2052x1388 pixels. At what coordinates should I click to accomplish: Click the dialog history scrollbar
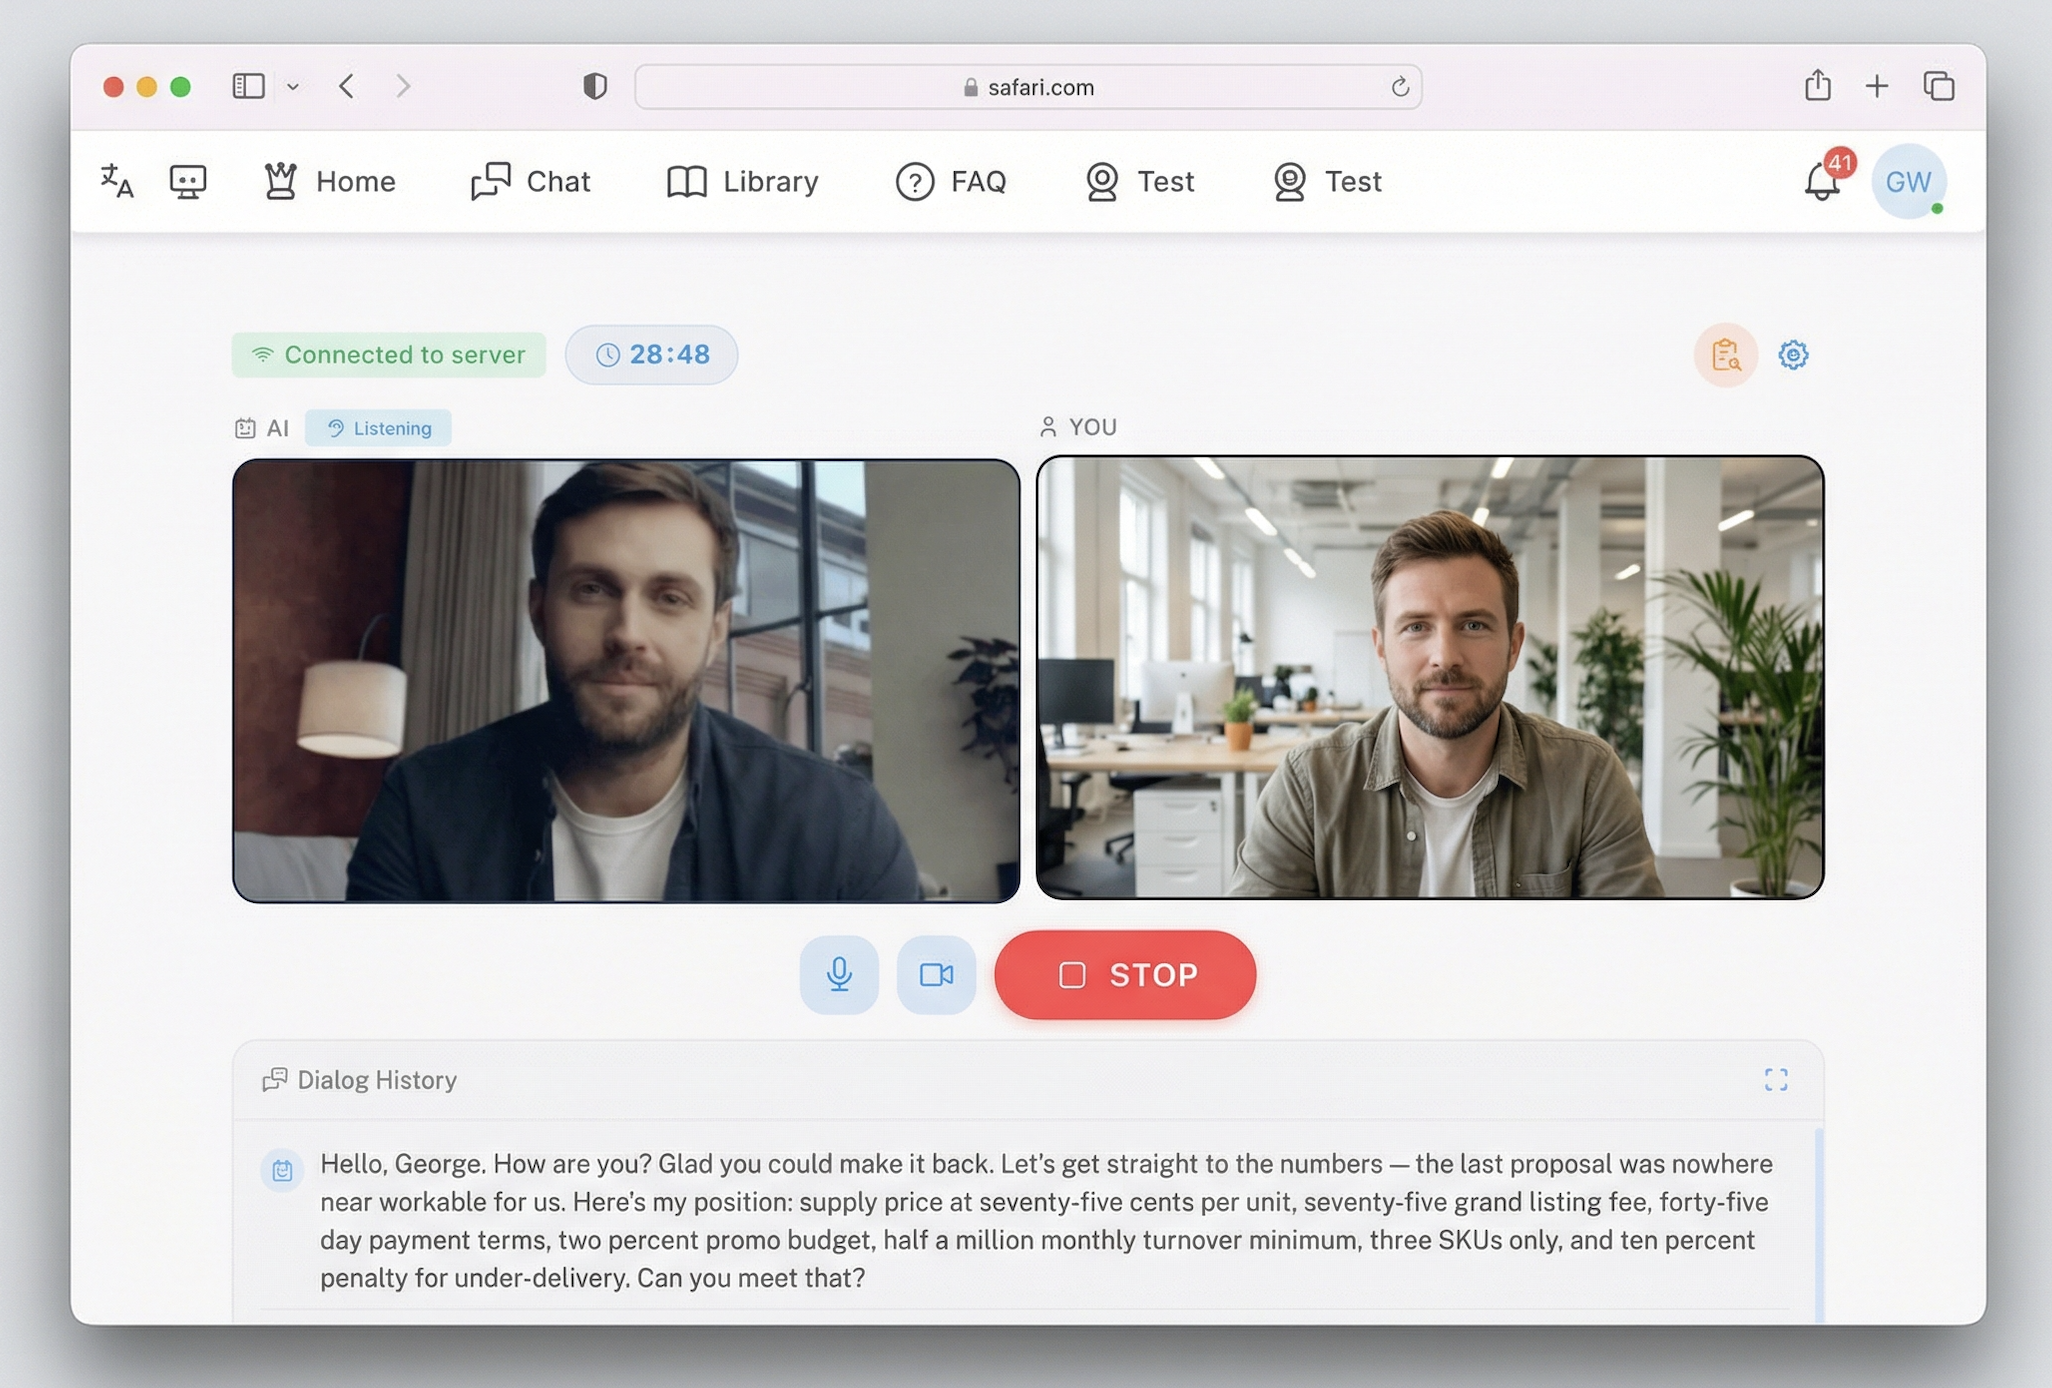click(x=1818, y=1225)
